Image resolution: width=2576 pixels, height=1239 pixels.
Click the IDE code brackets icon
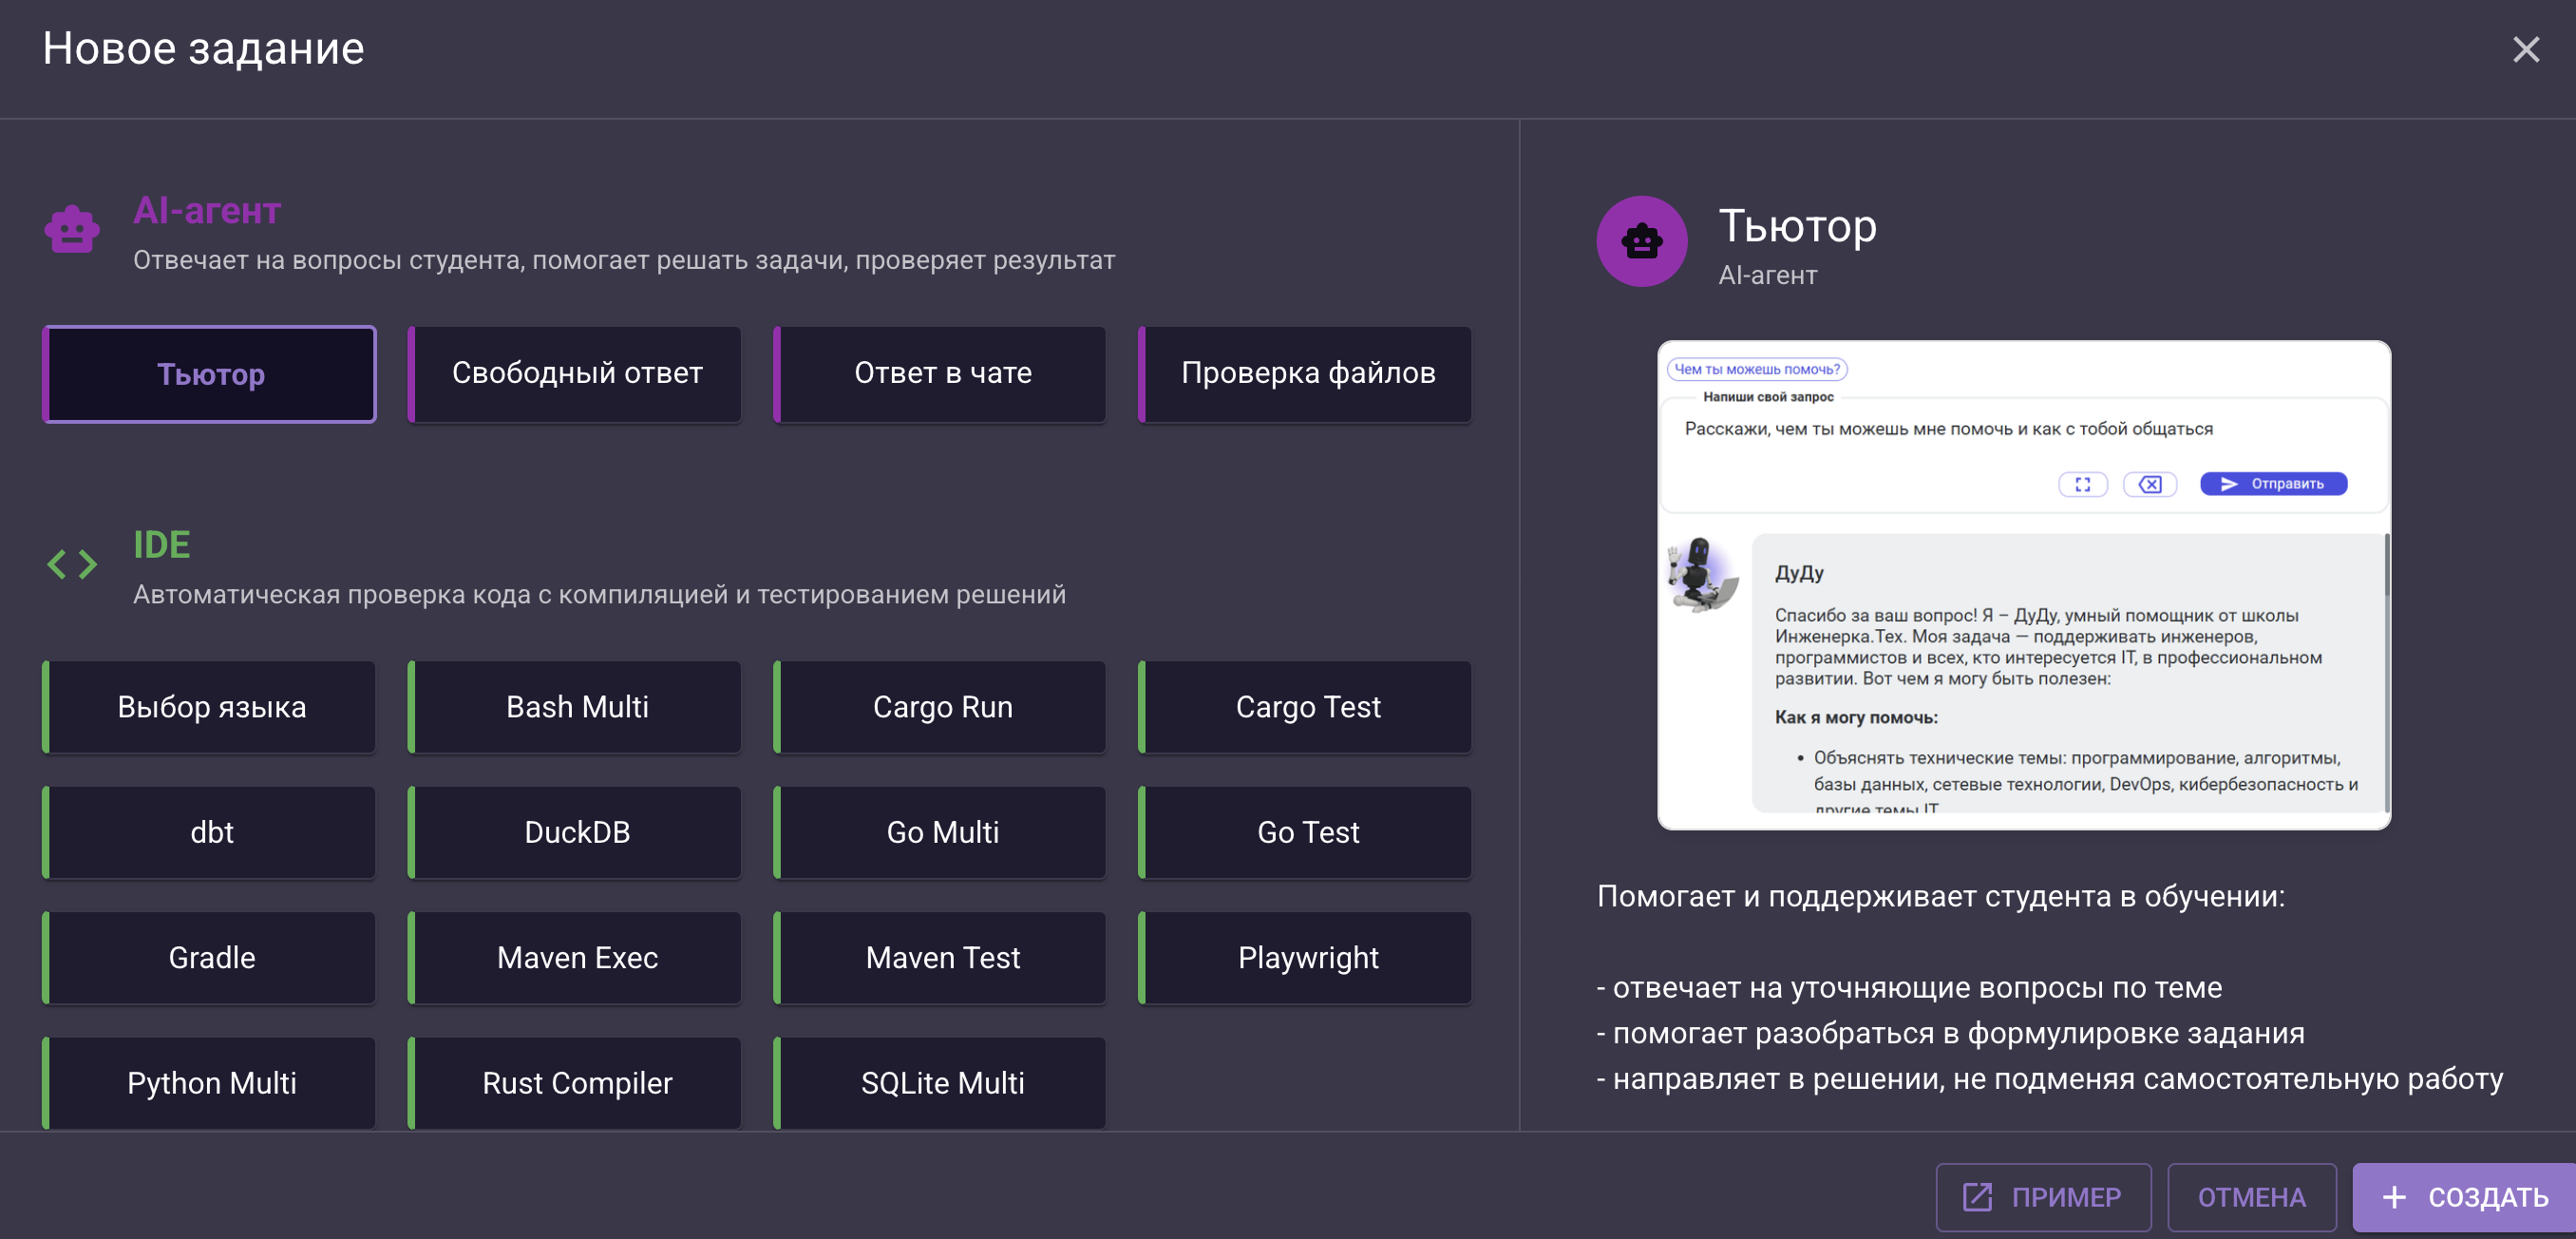pyautogui.click(x=72, y=564)
